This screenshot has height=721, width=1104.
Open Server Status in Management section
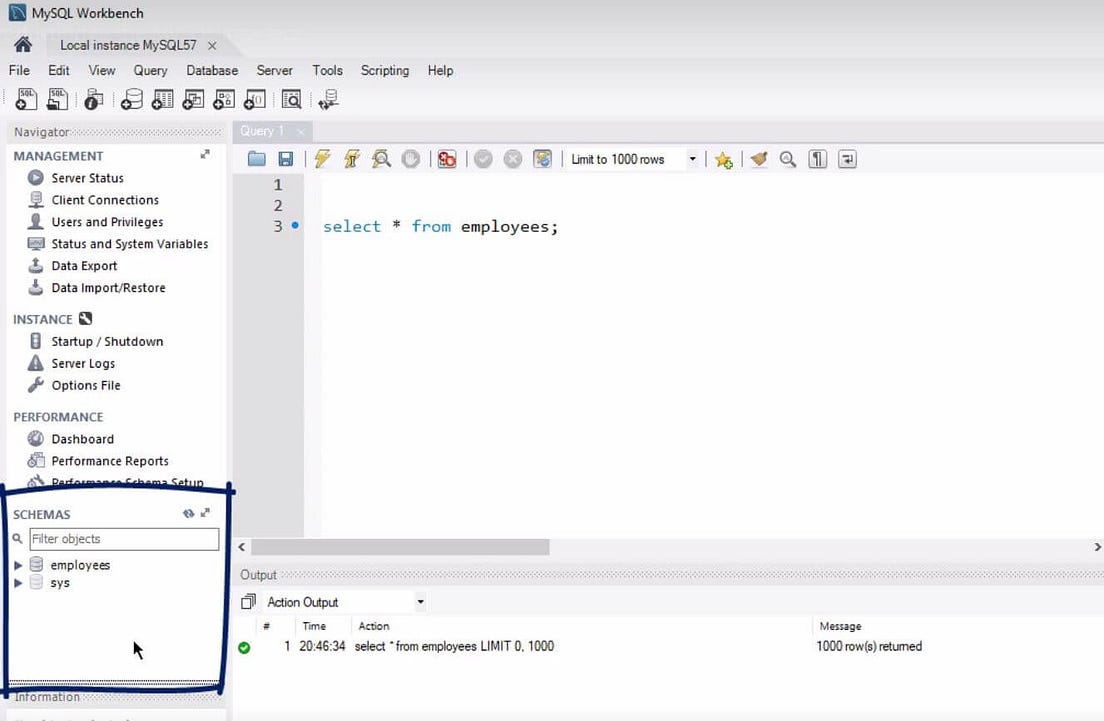click(86, 177)
